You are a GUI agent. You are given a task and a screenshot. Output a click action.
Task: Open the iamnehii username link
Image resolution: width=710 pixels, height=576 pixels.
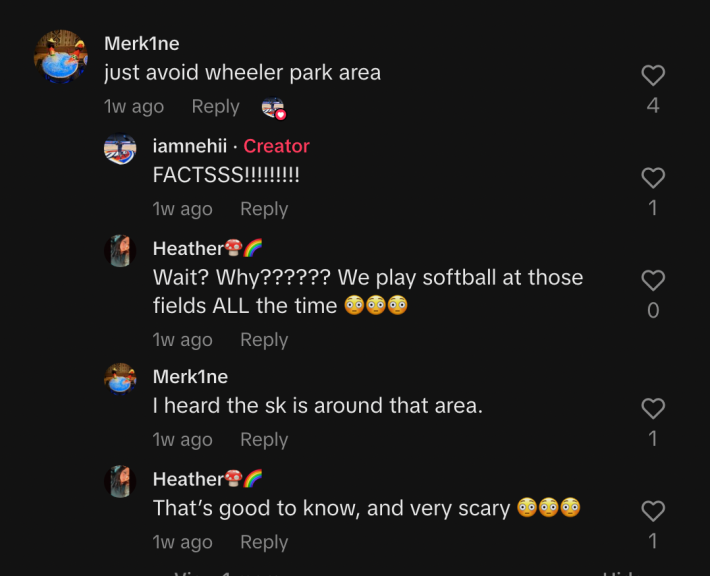(x=190, y=146)
